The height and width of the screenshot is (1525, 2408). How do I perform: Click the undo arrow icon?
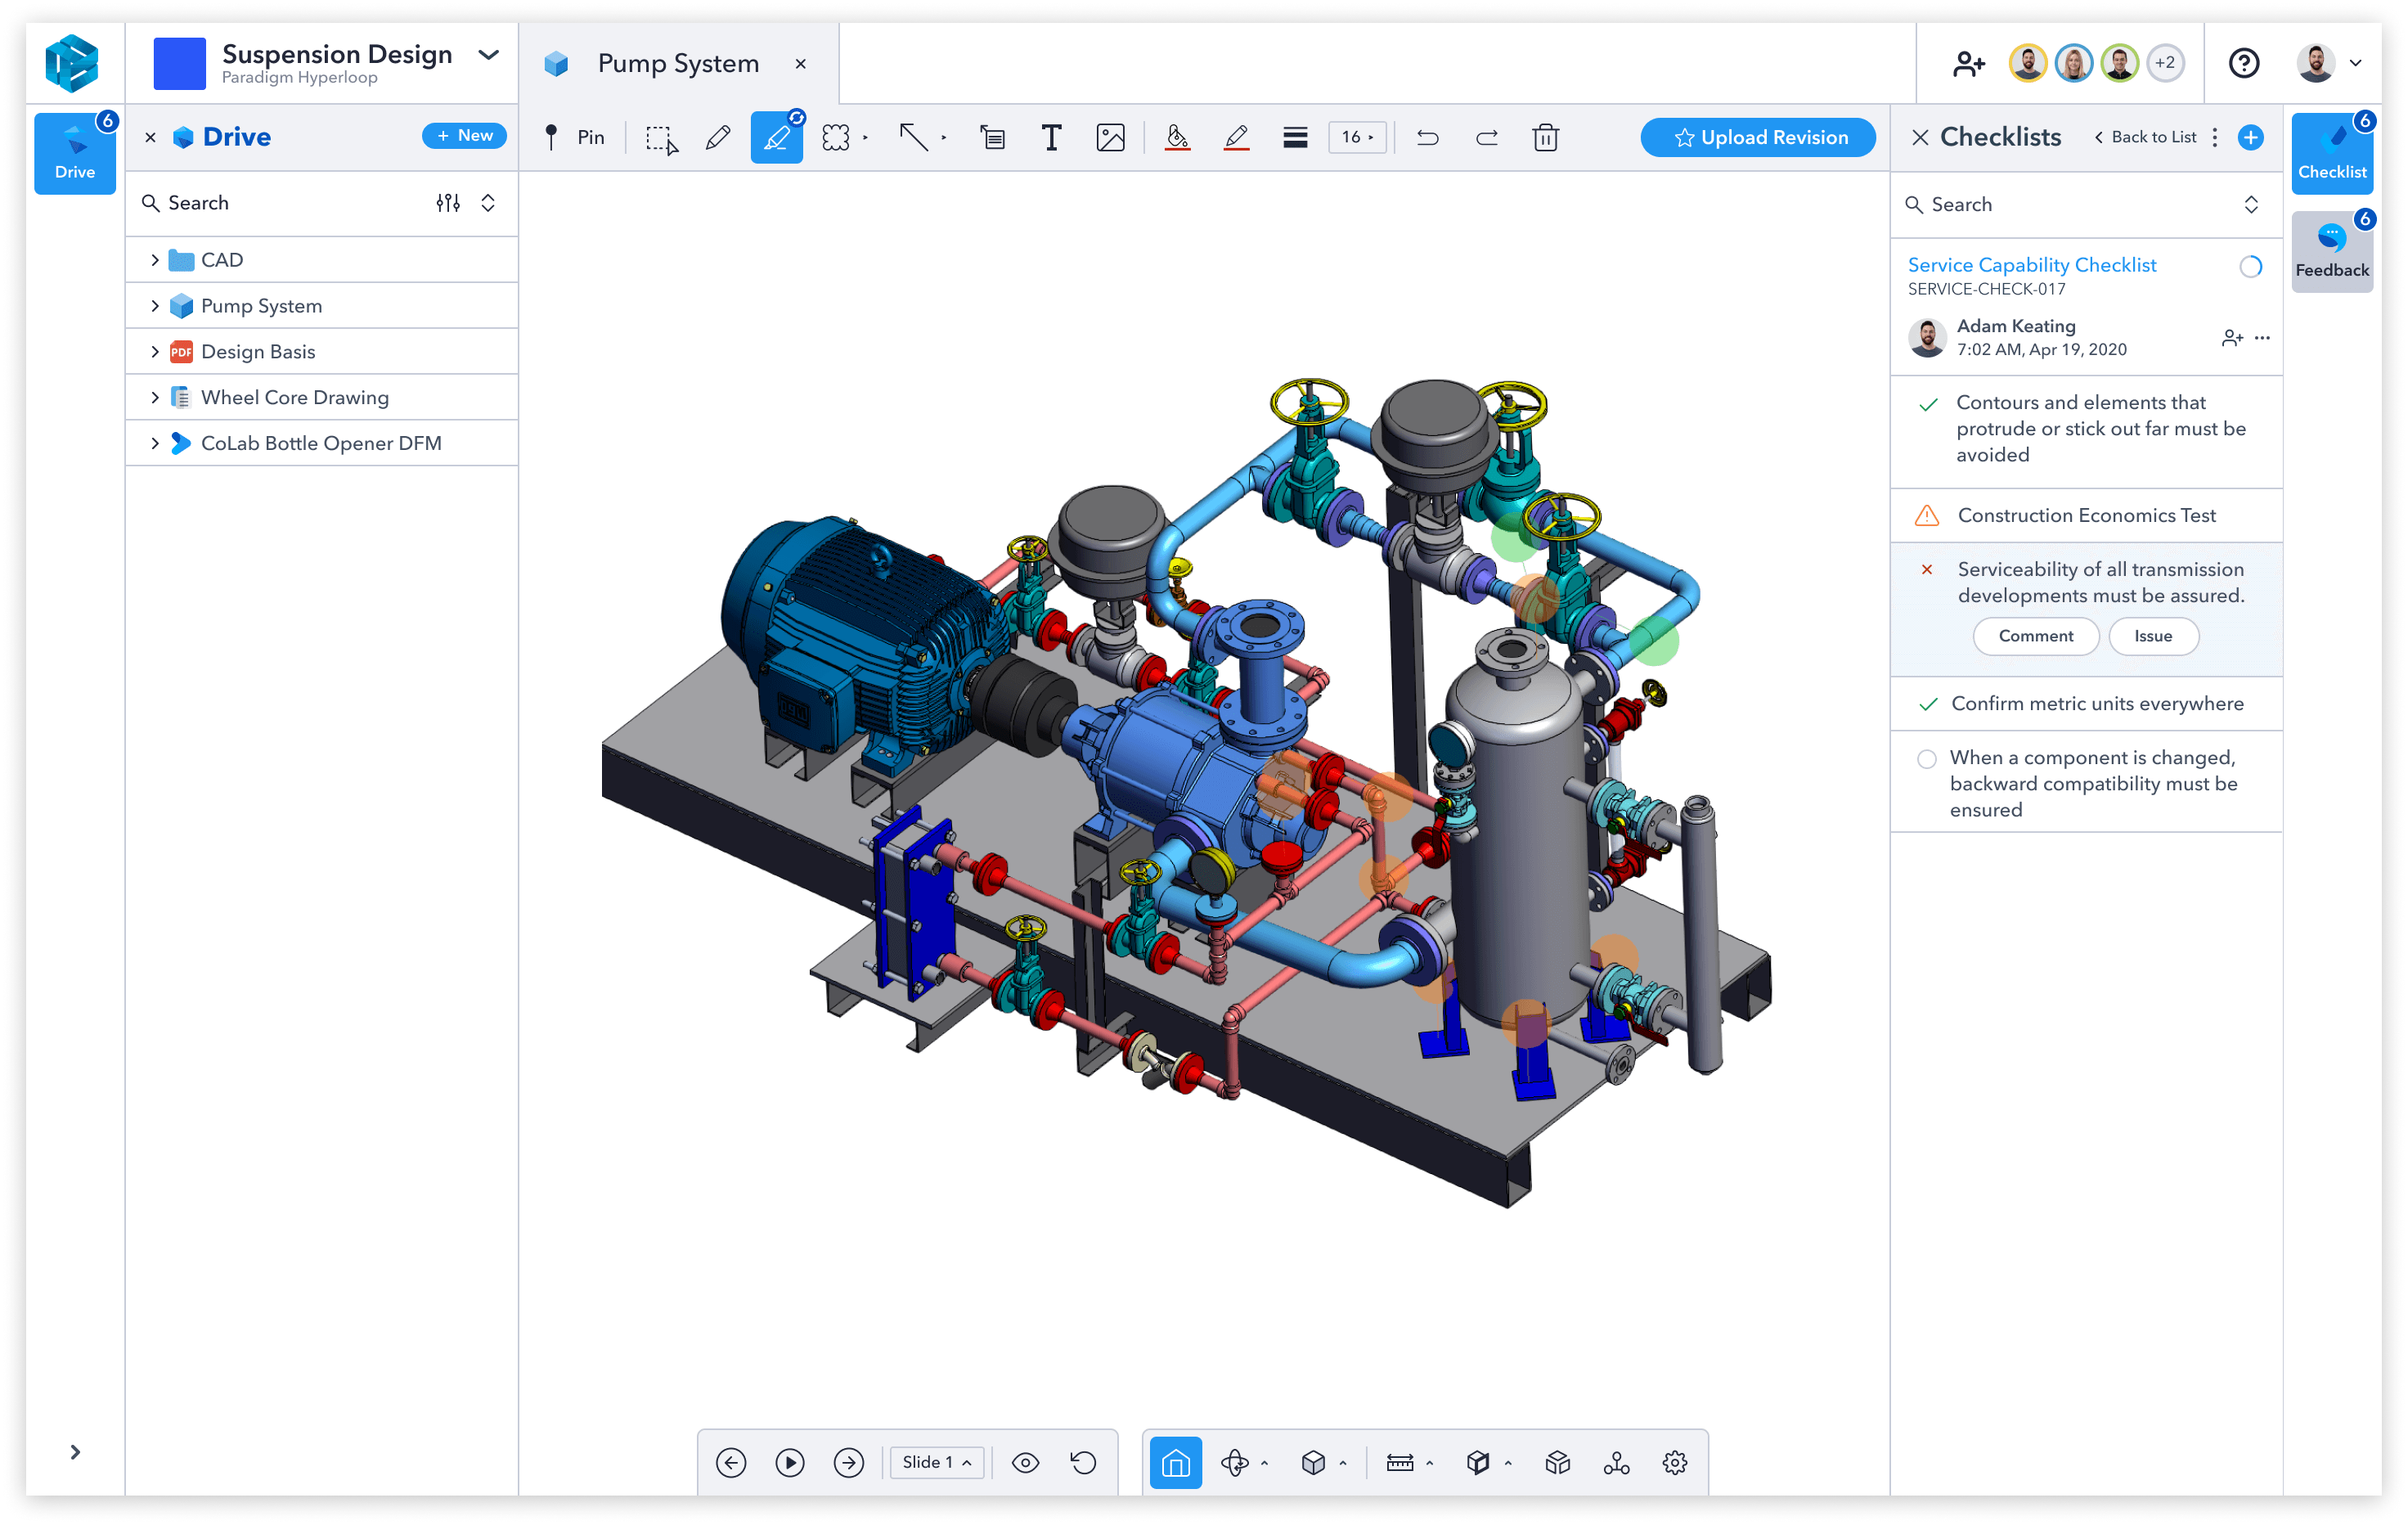[x=1427, y=137]
